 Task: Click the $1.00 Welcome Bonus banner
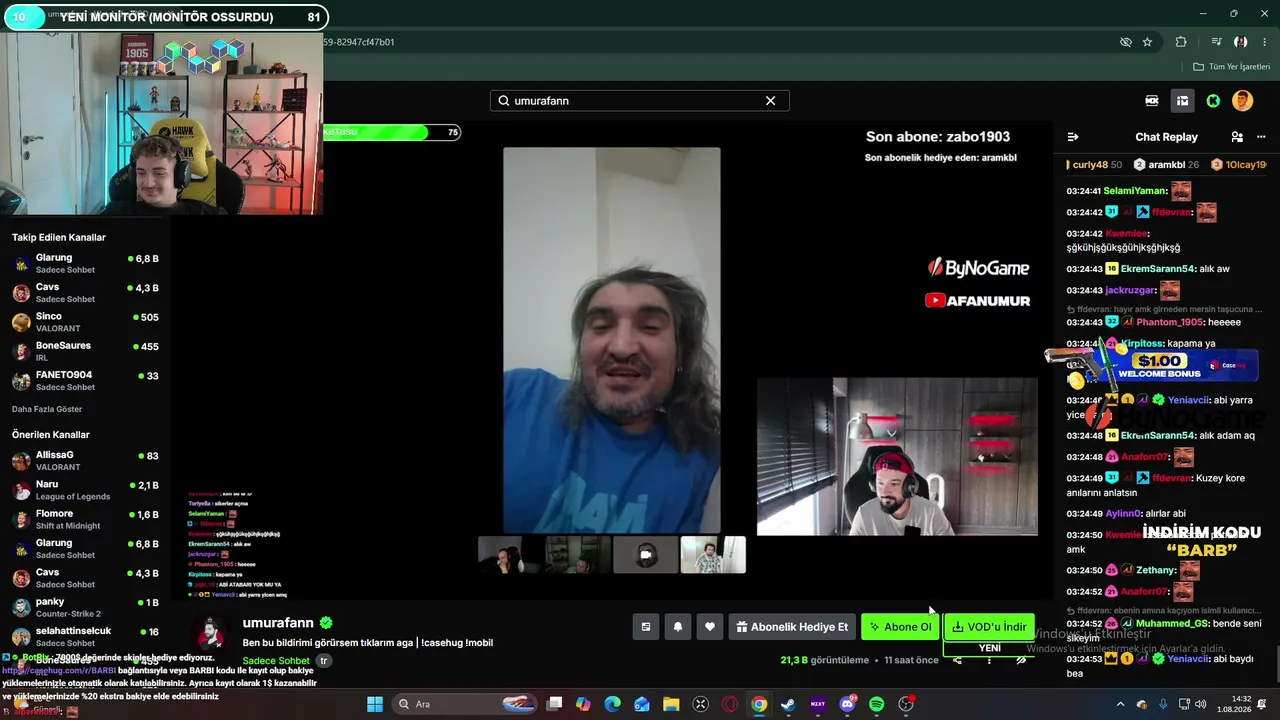tap(1158, 364)
